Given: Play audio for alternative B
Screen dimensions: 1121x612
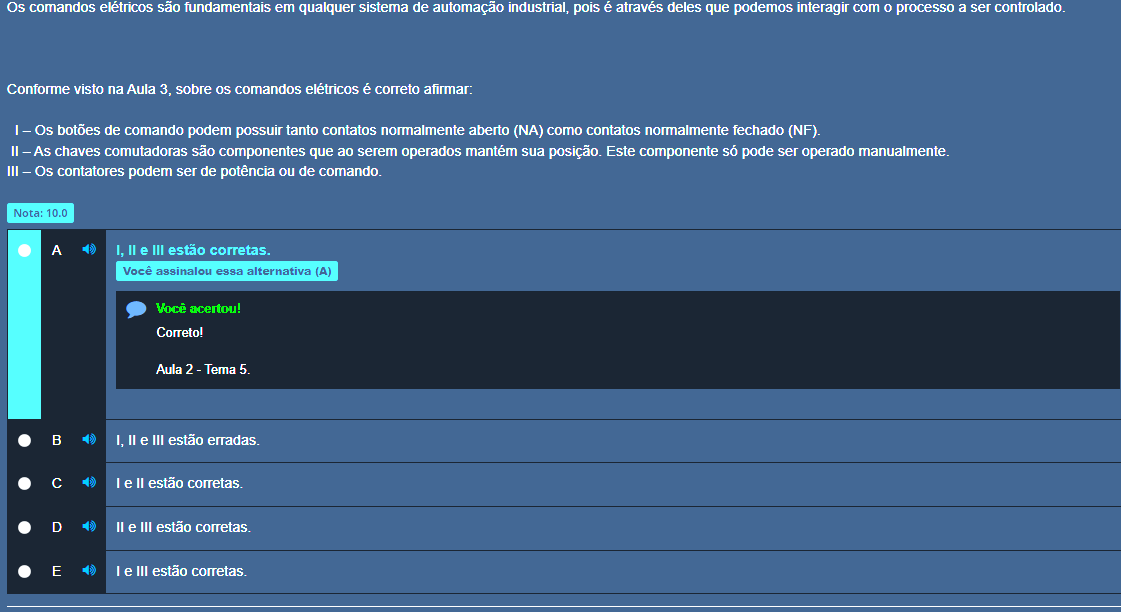Looking at the screenshot, I should (x=89, y=440).
